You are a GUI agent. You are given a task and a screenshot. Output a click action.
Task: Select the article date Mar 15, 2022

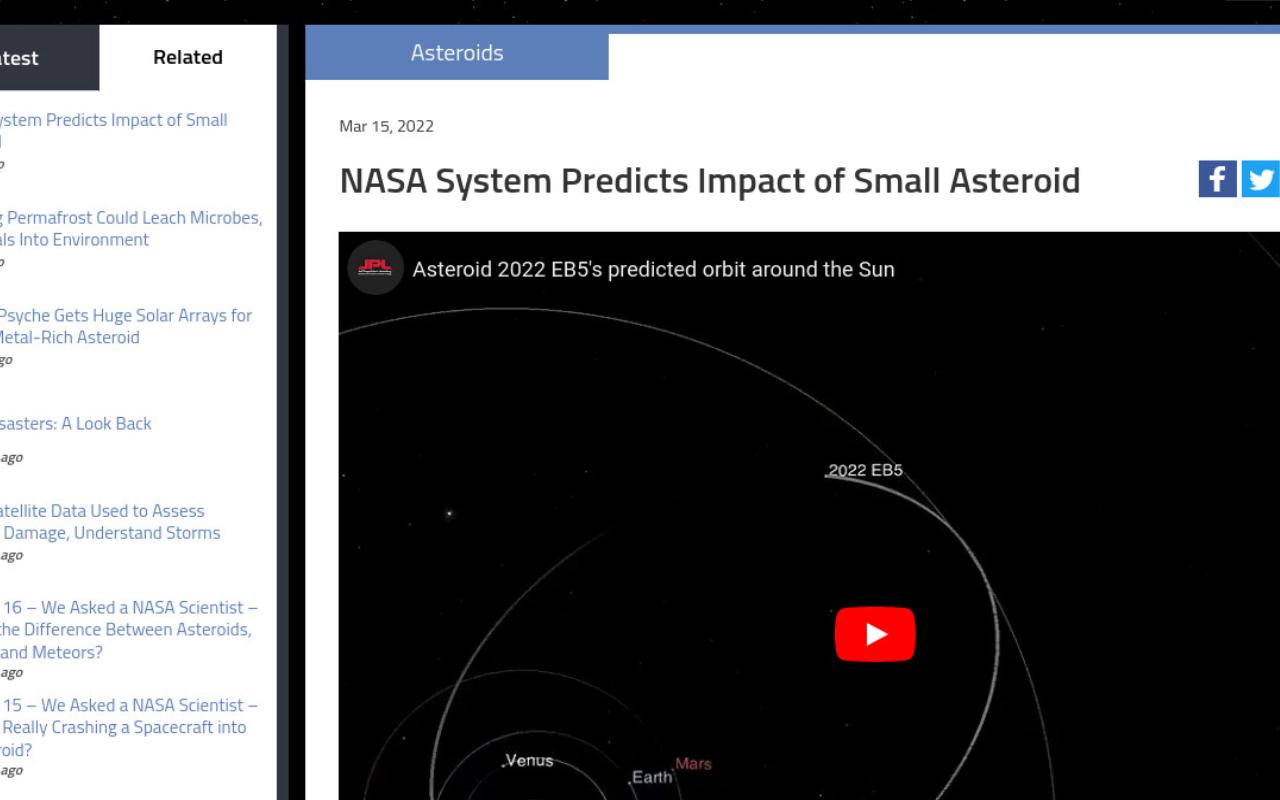[386, 126]
